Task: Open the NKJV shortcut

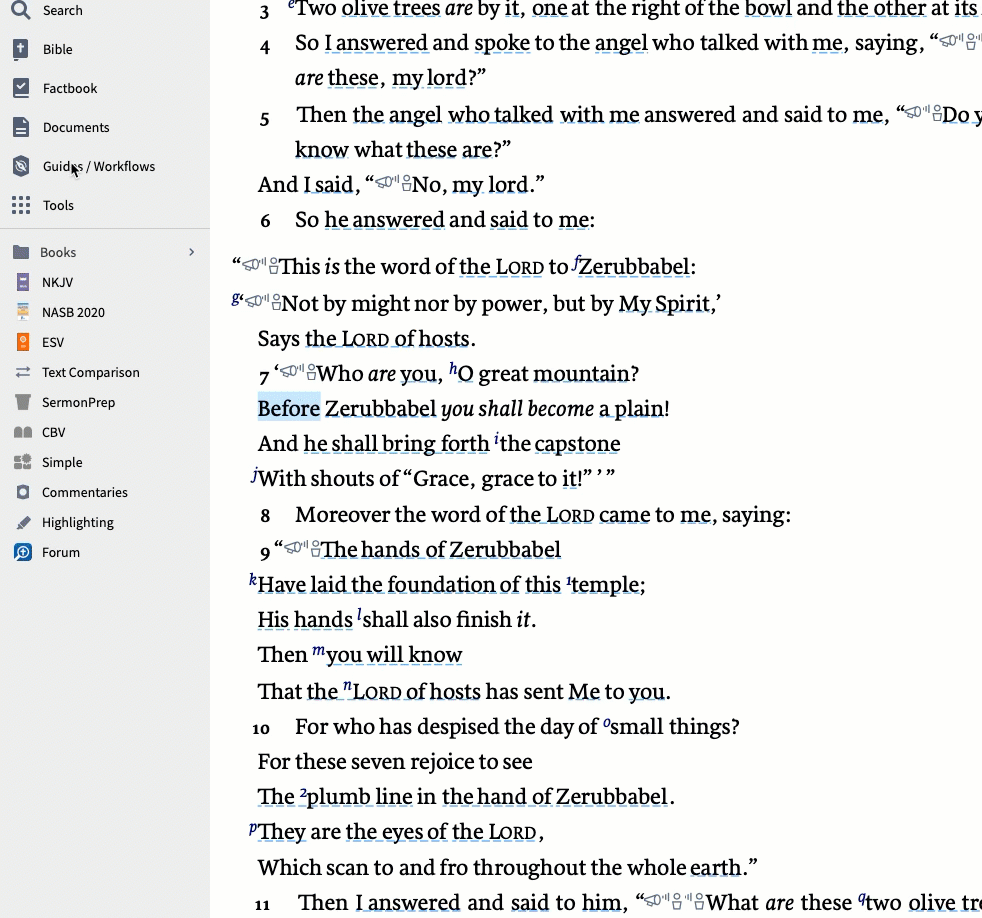Action: pos(58,282)
